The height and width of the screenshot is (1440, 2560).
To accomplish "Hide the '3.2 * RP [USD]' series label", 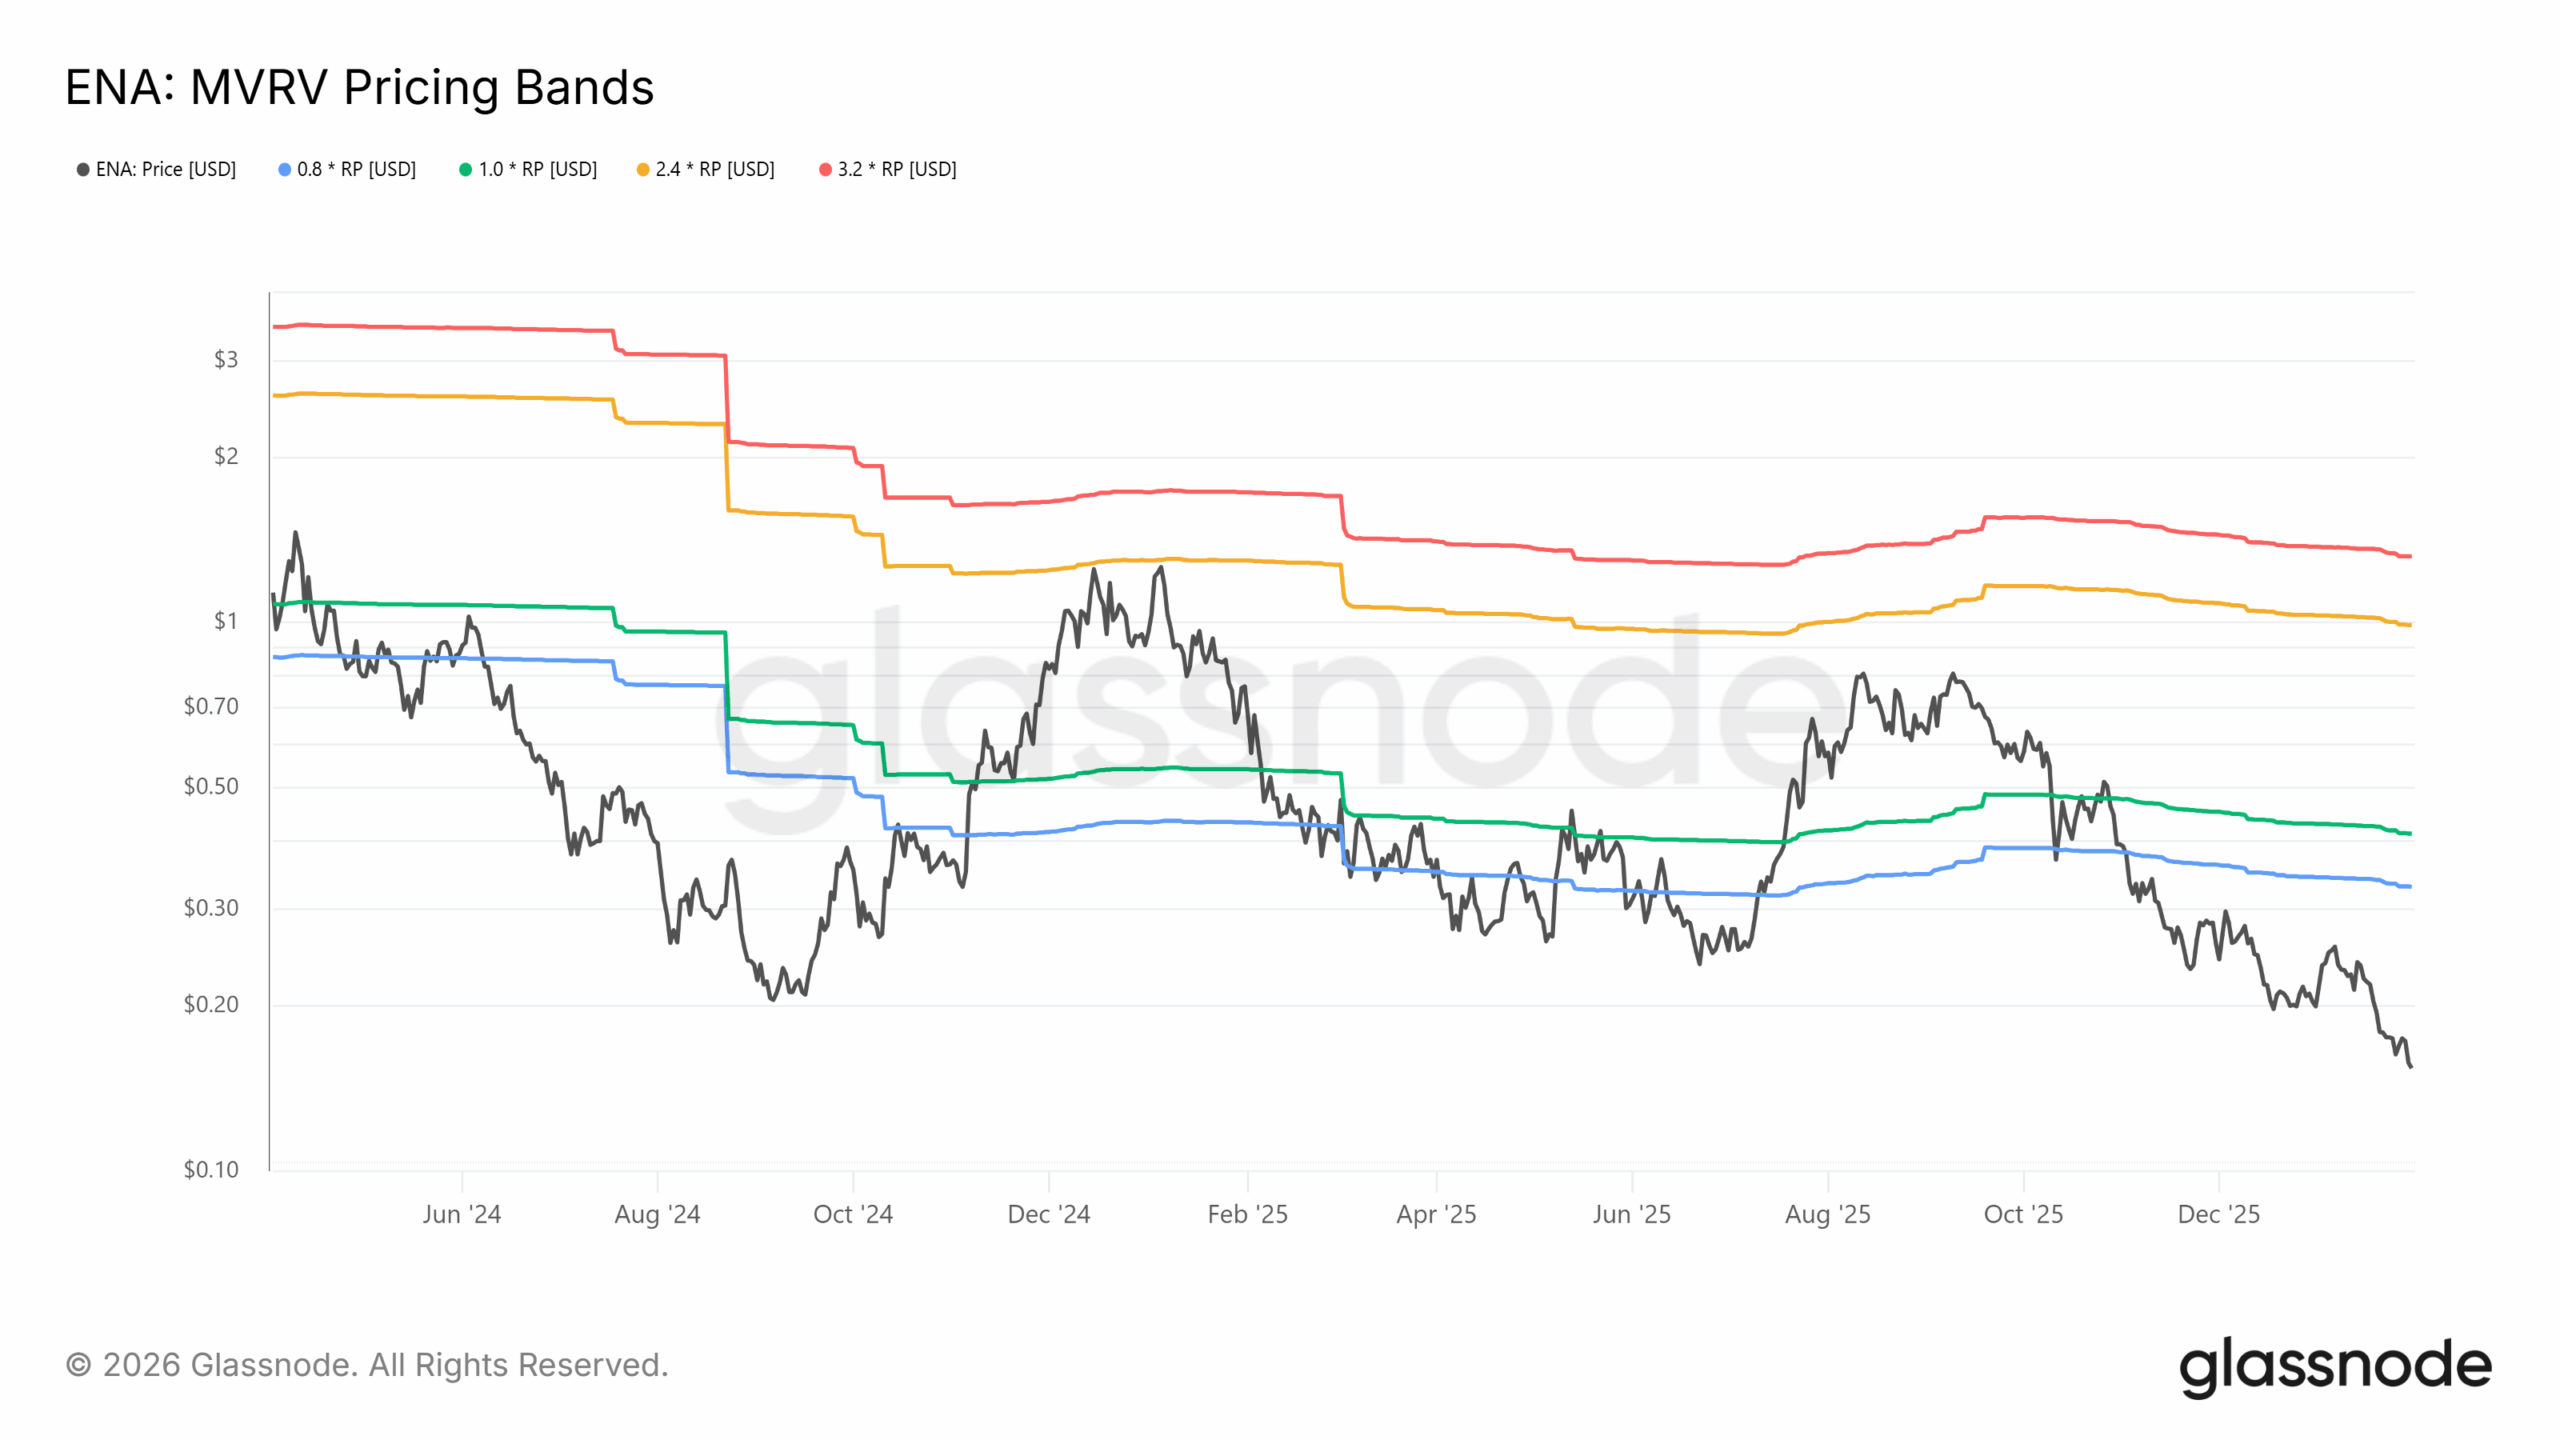I will (x=897, y=170).
